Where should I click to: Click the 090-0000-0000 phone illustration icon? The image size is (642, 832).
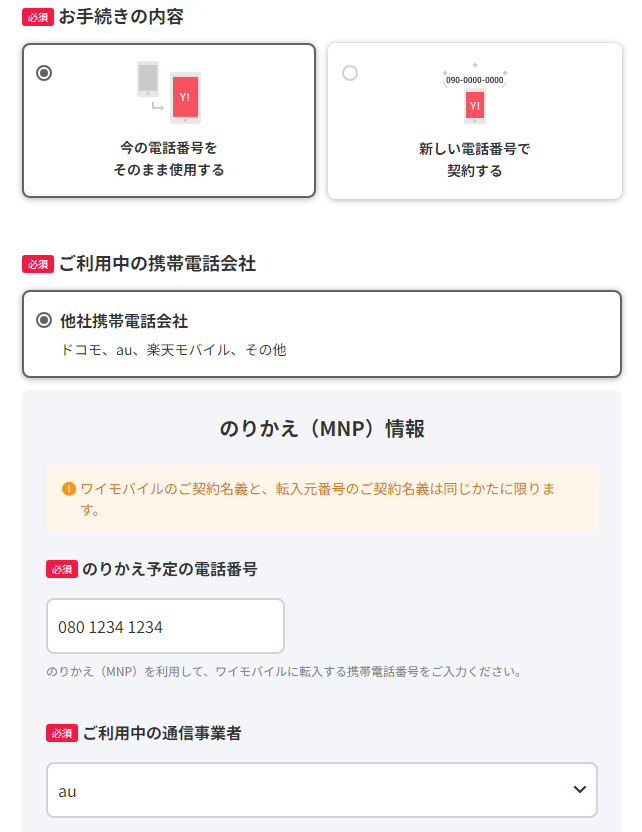(475, 93)
